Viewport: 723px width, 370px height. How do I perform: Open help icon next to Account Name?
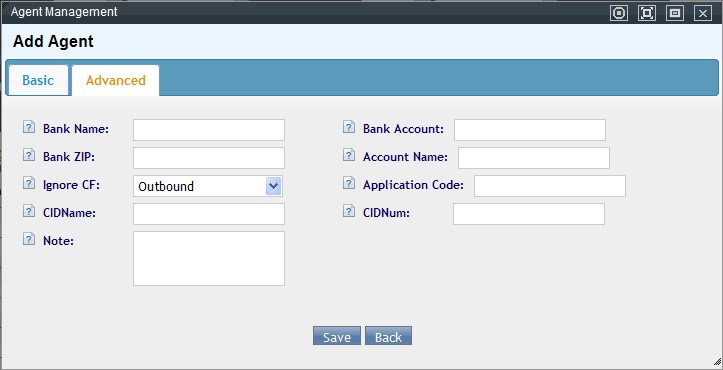coord(349,155)
